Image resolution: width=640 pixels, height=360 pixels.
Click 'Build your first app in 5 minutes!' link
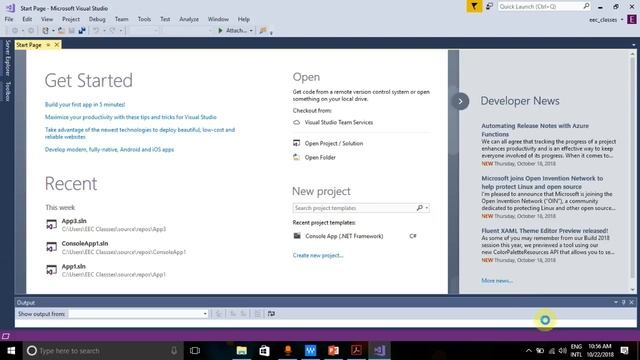coord(85,104)
